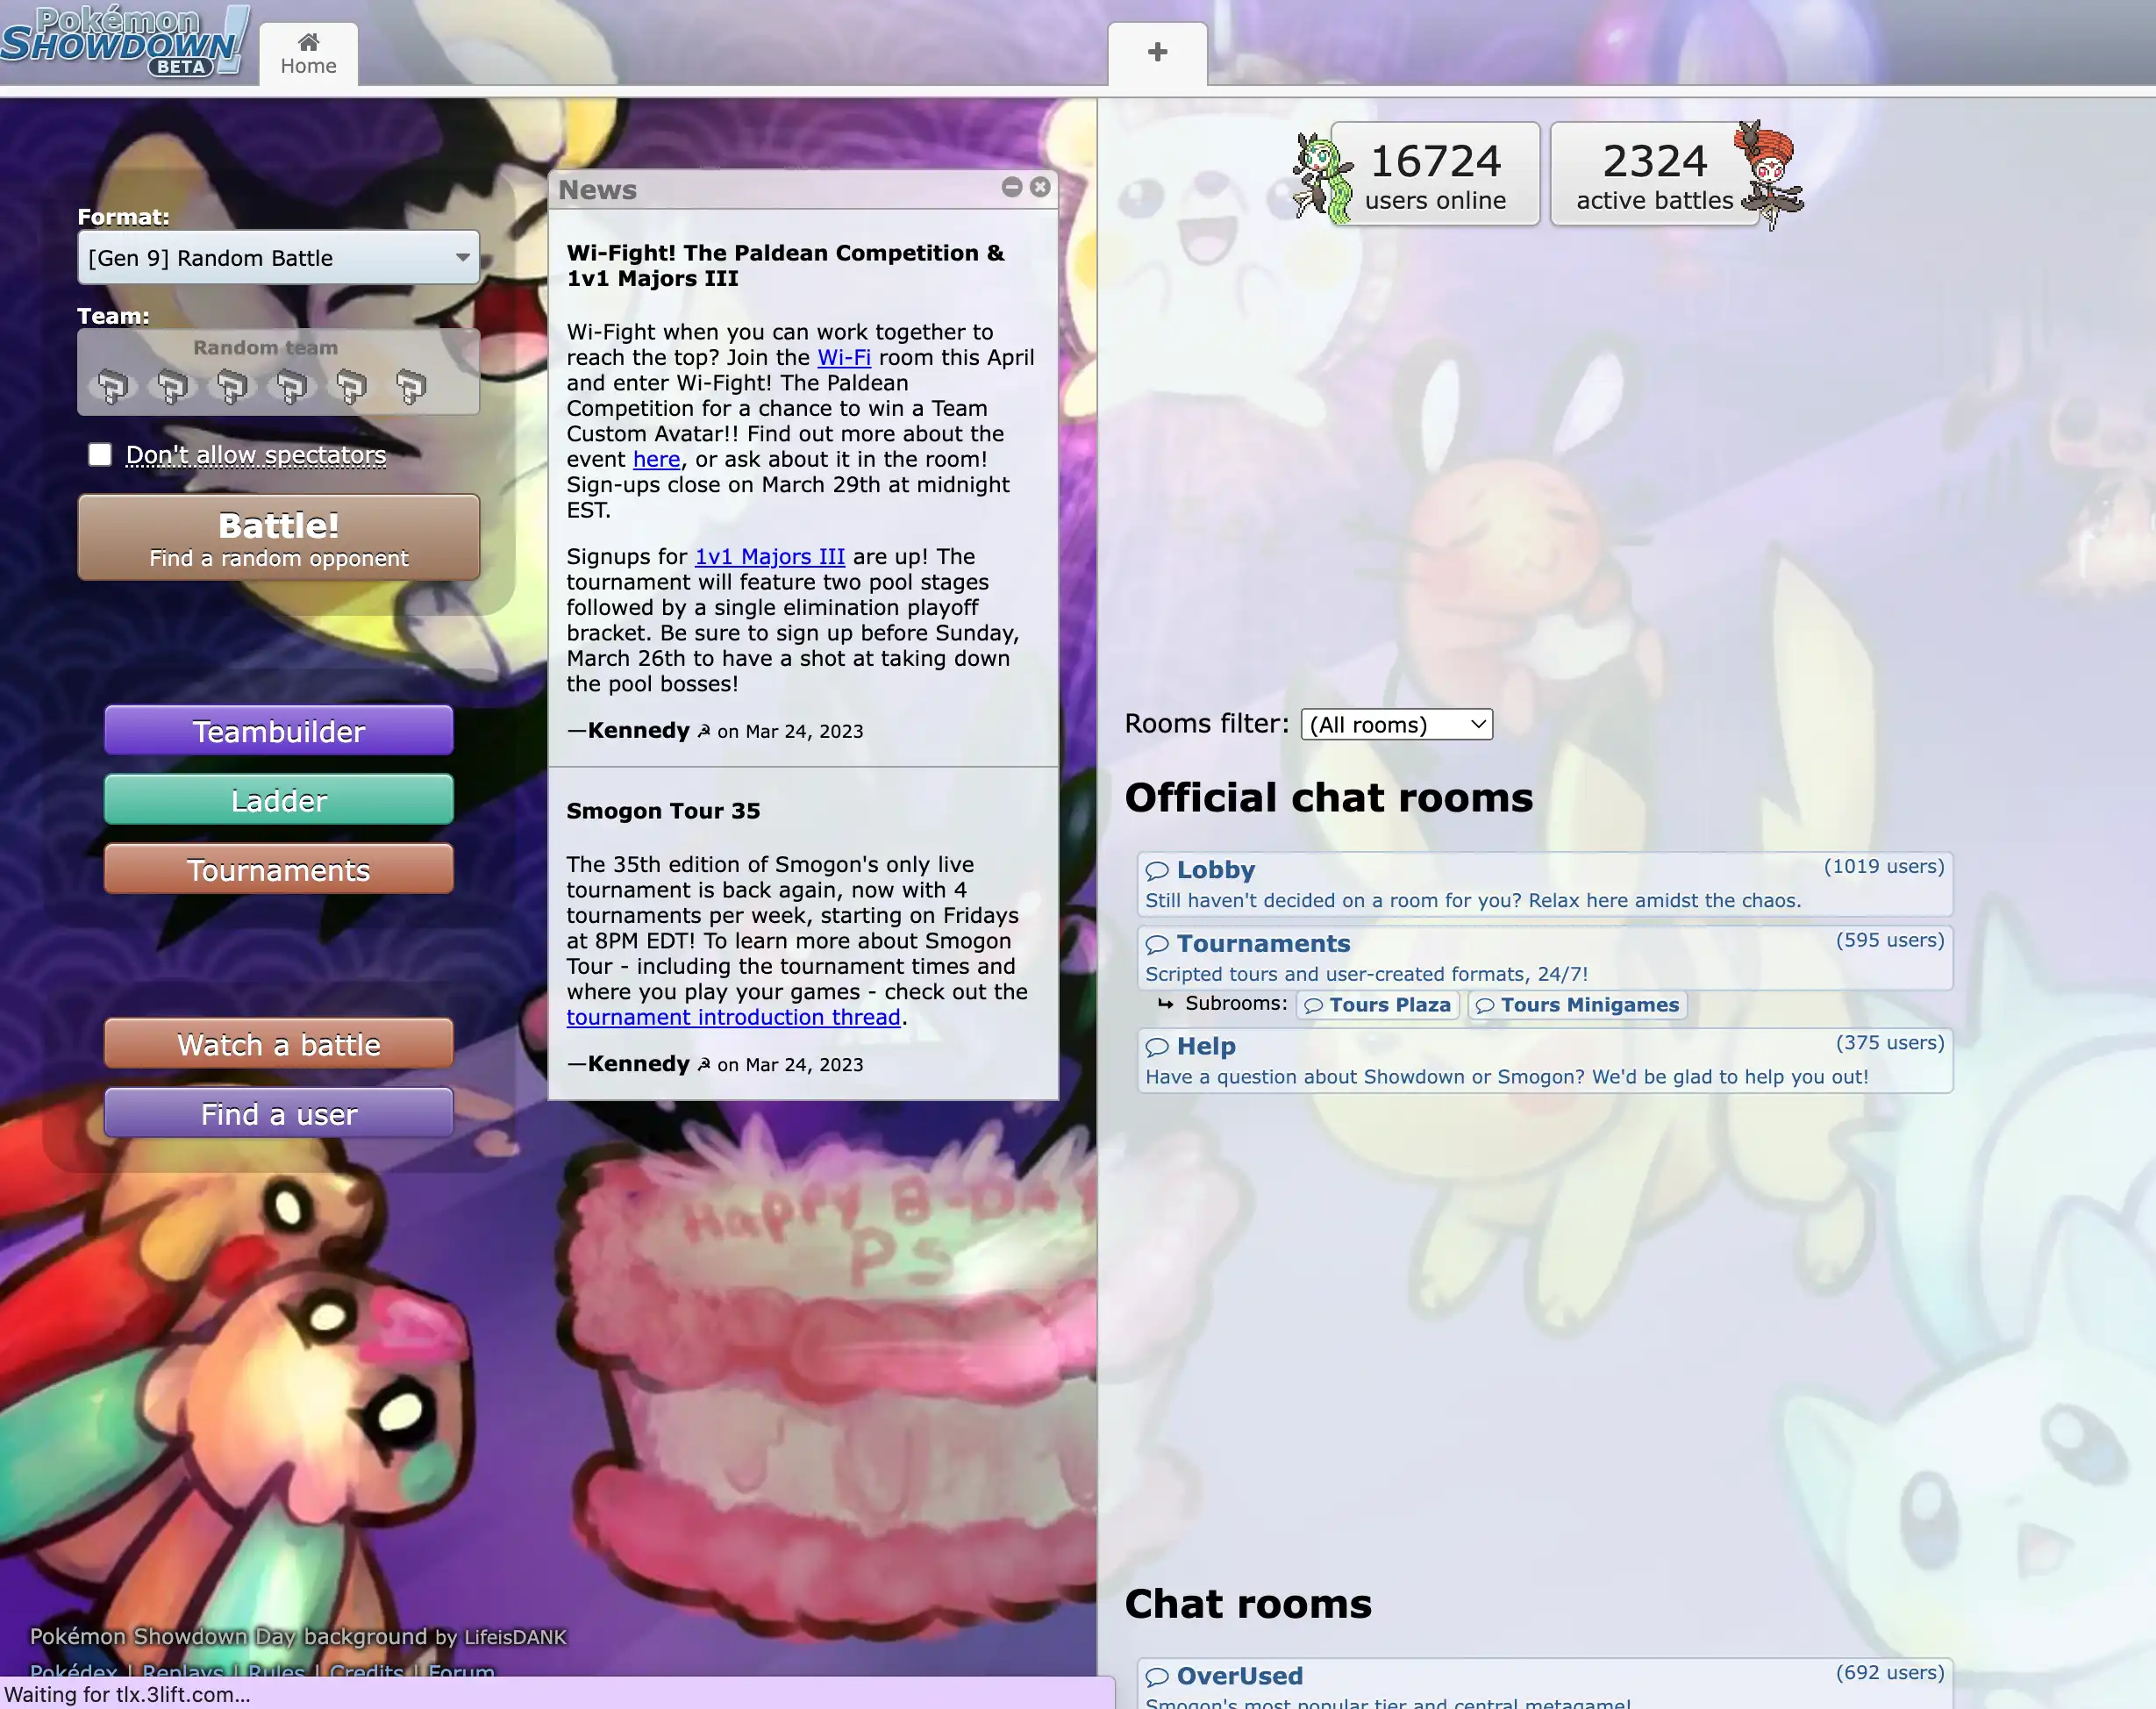The image size is (2156, 1709).
Task: Click the (375 users) count on Help
Action: tap(1890, 1043)
